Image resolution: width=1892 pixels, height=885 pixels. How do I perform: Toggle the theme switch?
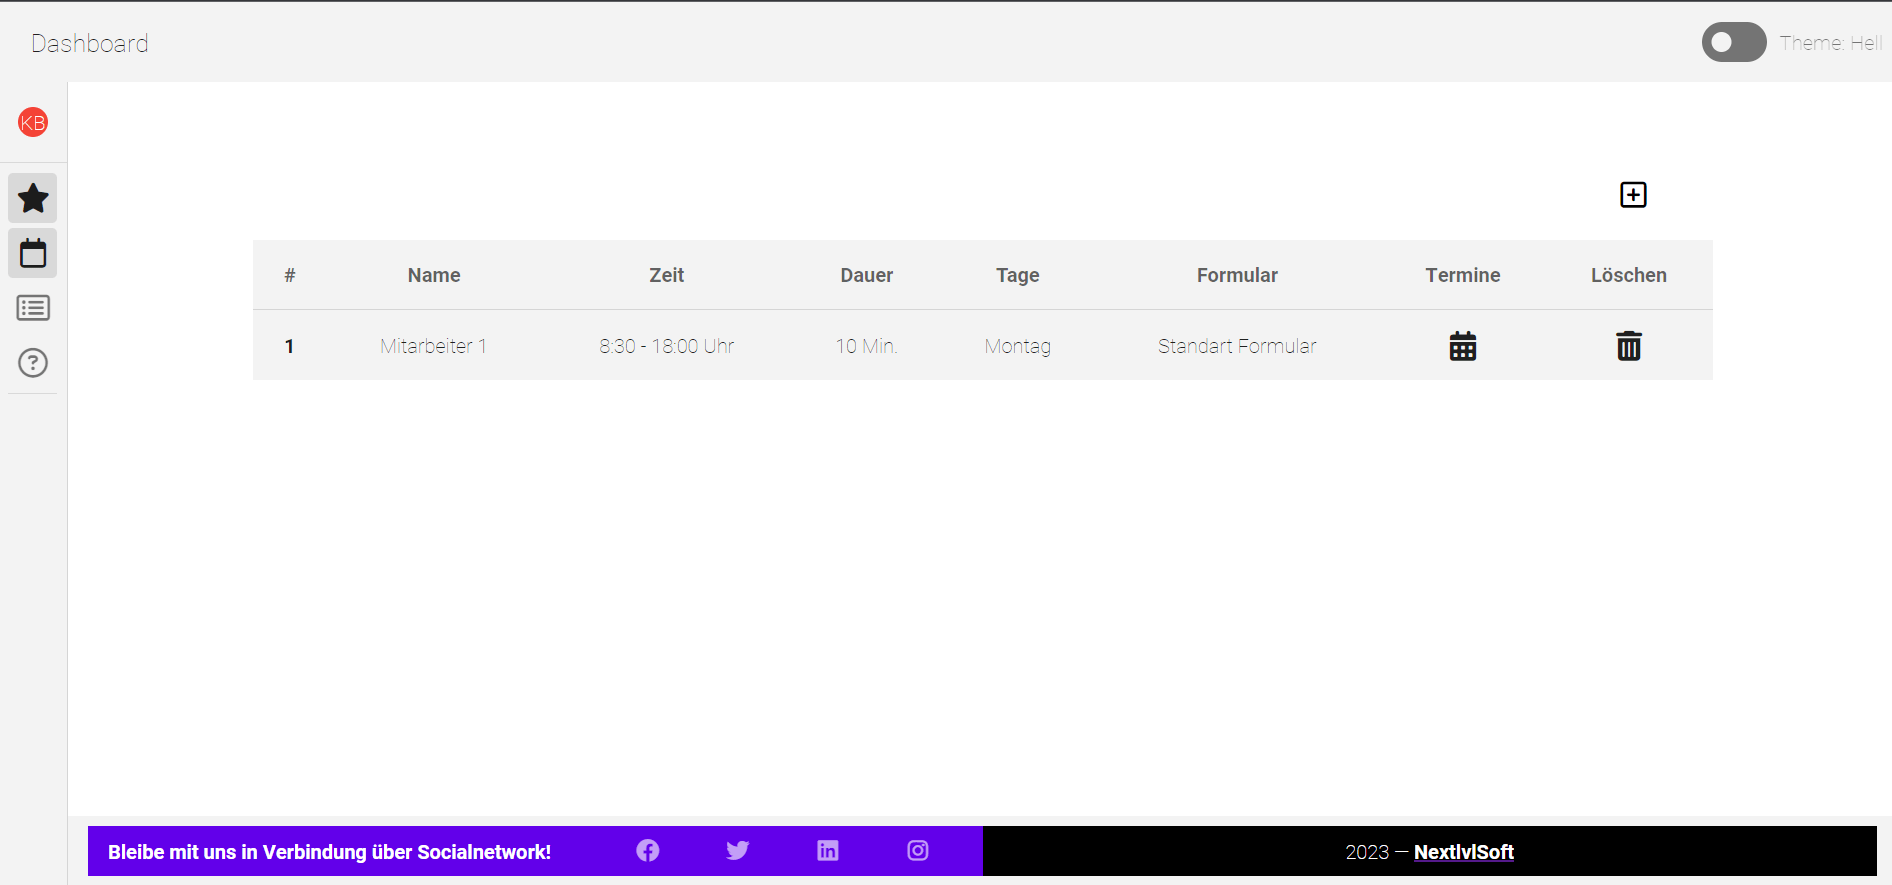[1734, 43]
